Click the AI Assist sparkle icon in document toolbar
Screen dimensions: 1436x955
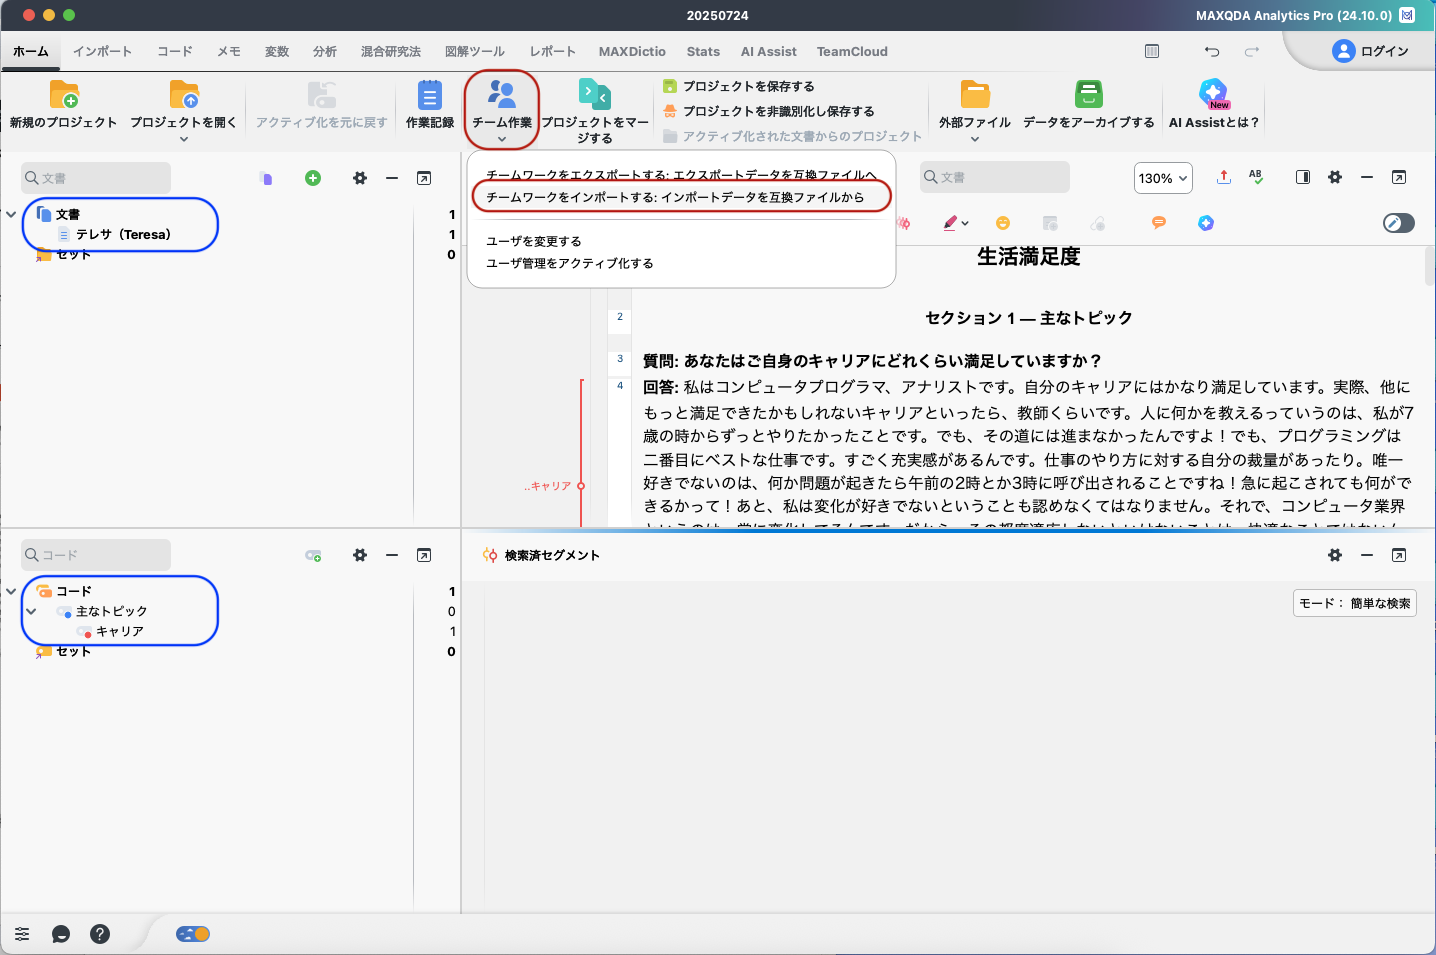pyautogui.click(x=1206, y=223)
